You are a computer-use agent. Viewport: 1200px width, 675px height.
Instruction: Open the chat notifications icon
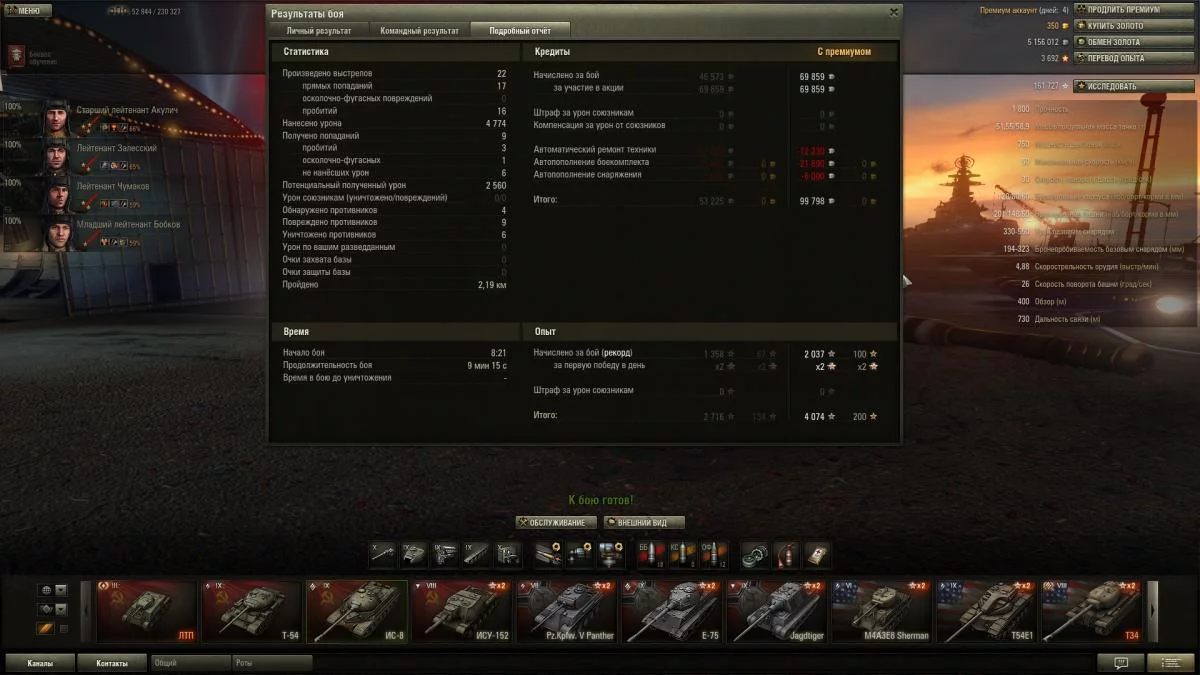pos(1120,662)
